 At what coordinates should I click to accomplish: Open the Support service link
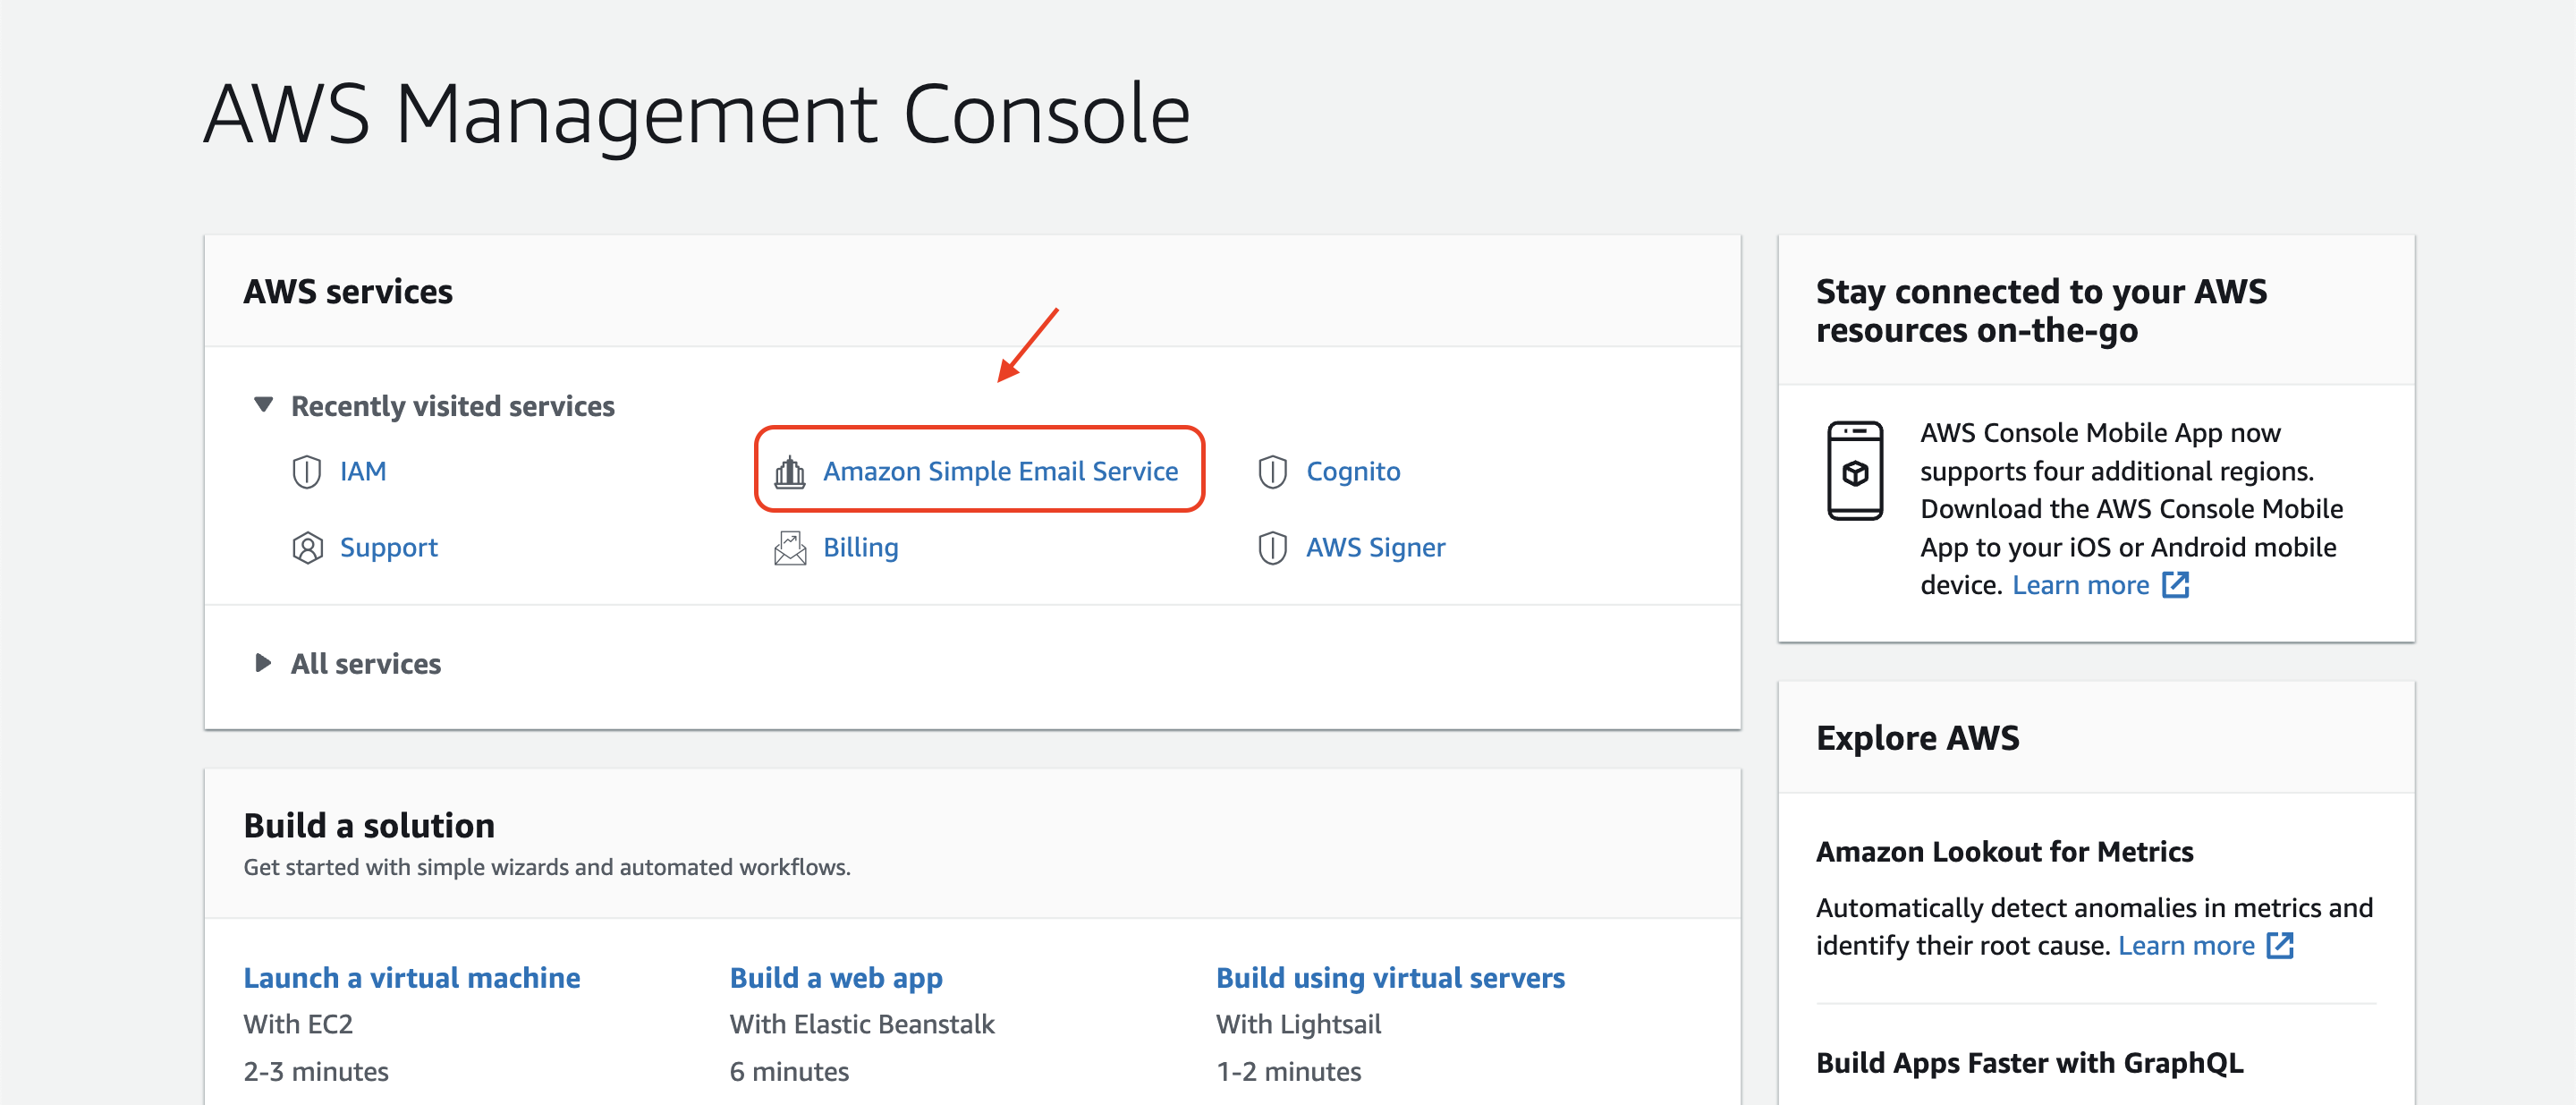click(x=389, y=548)
